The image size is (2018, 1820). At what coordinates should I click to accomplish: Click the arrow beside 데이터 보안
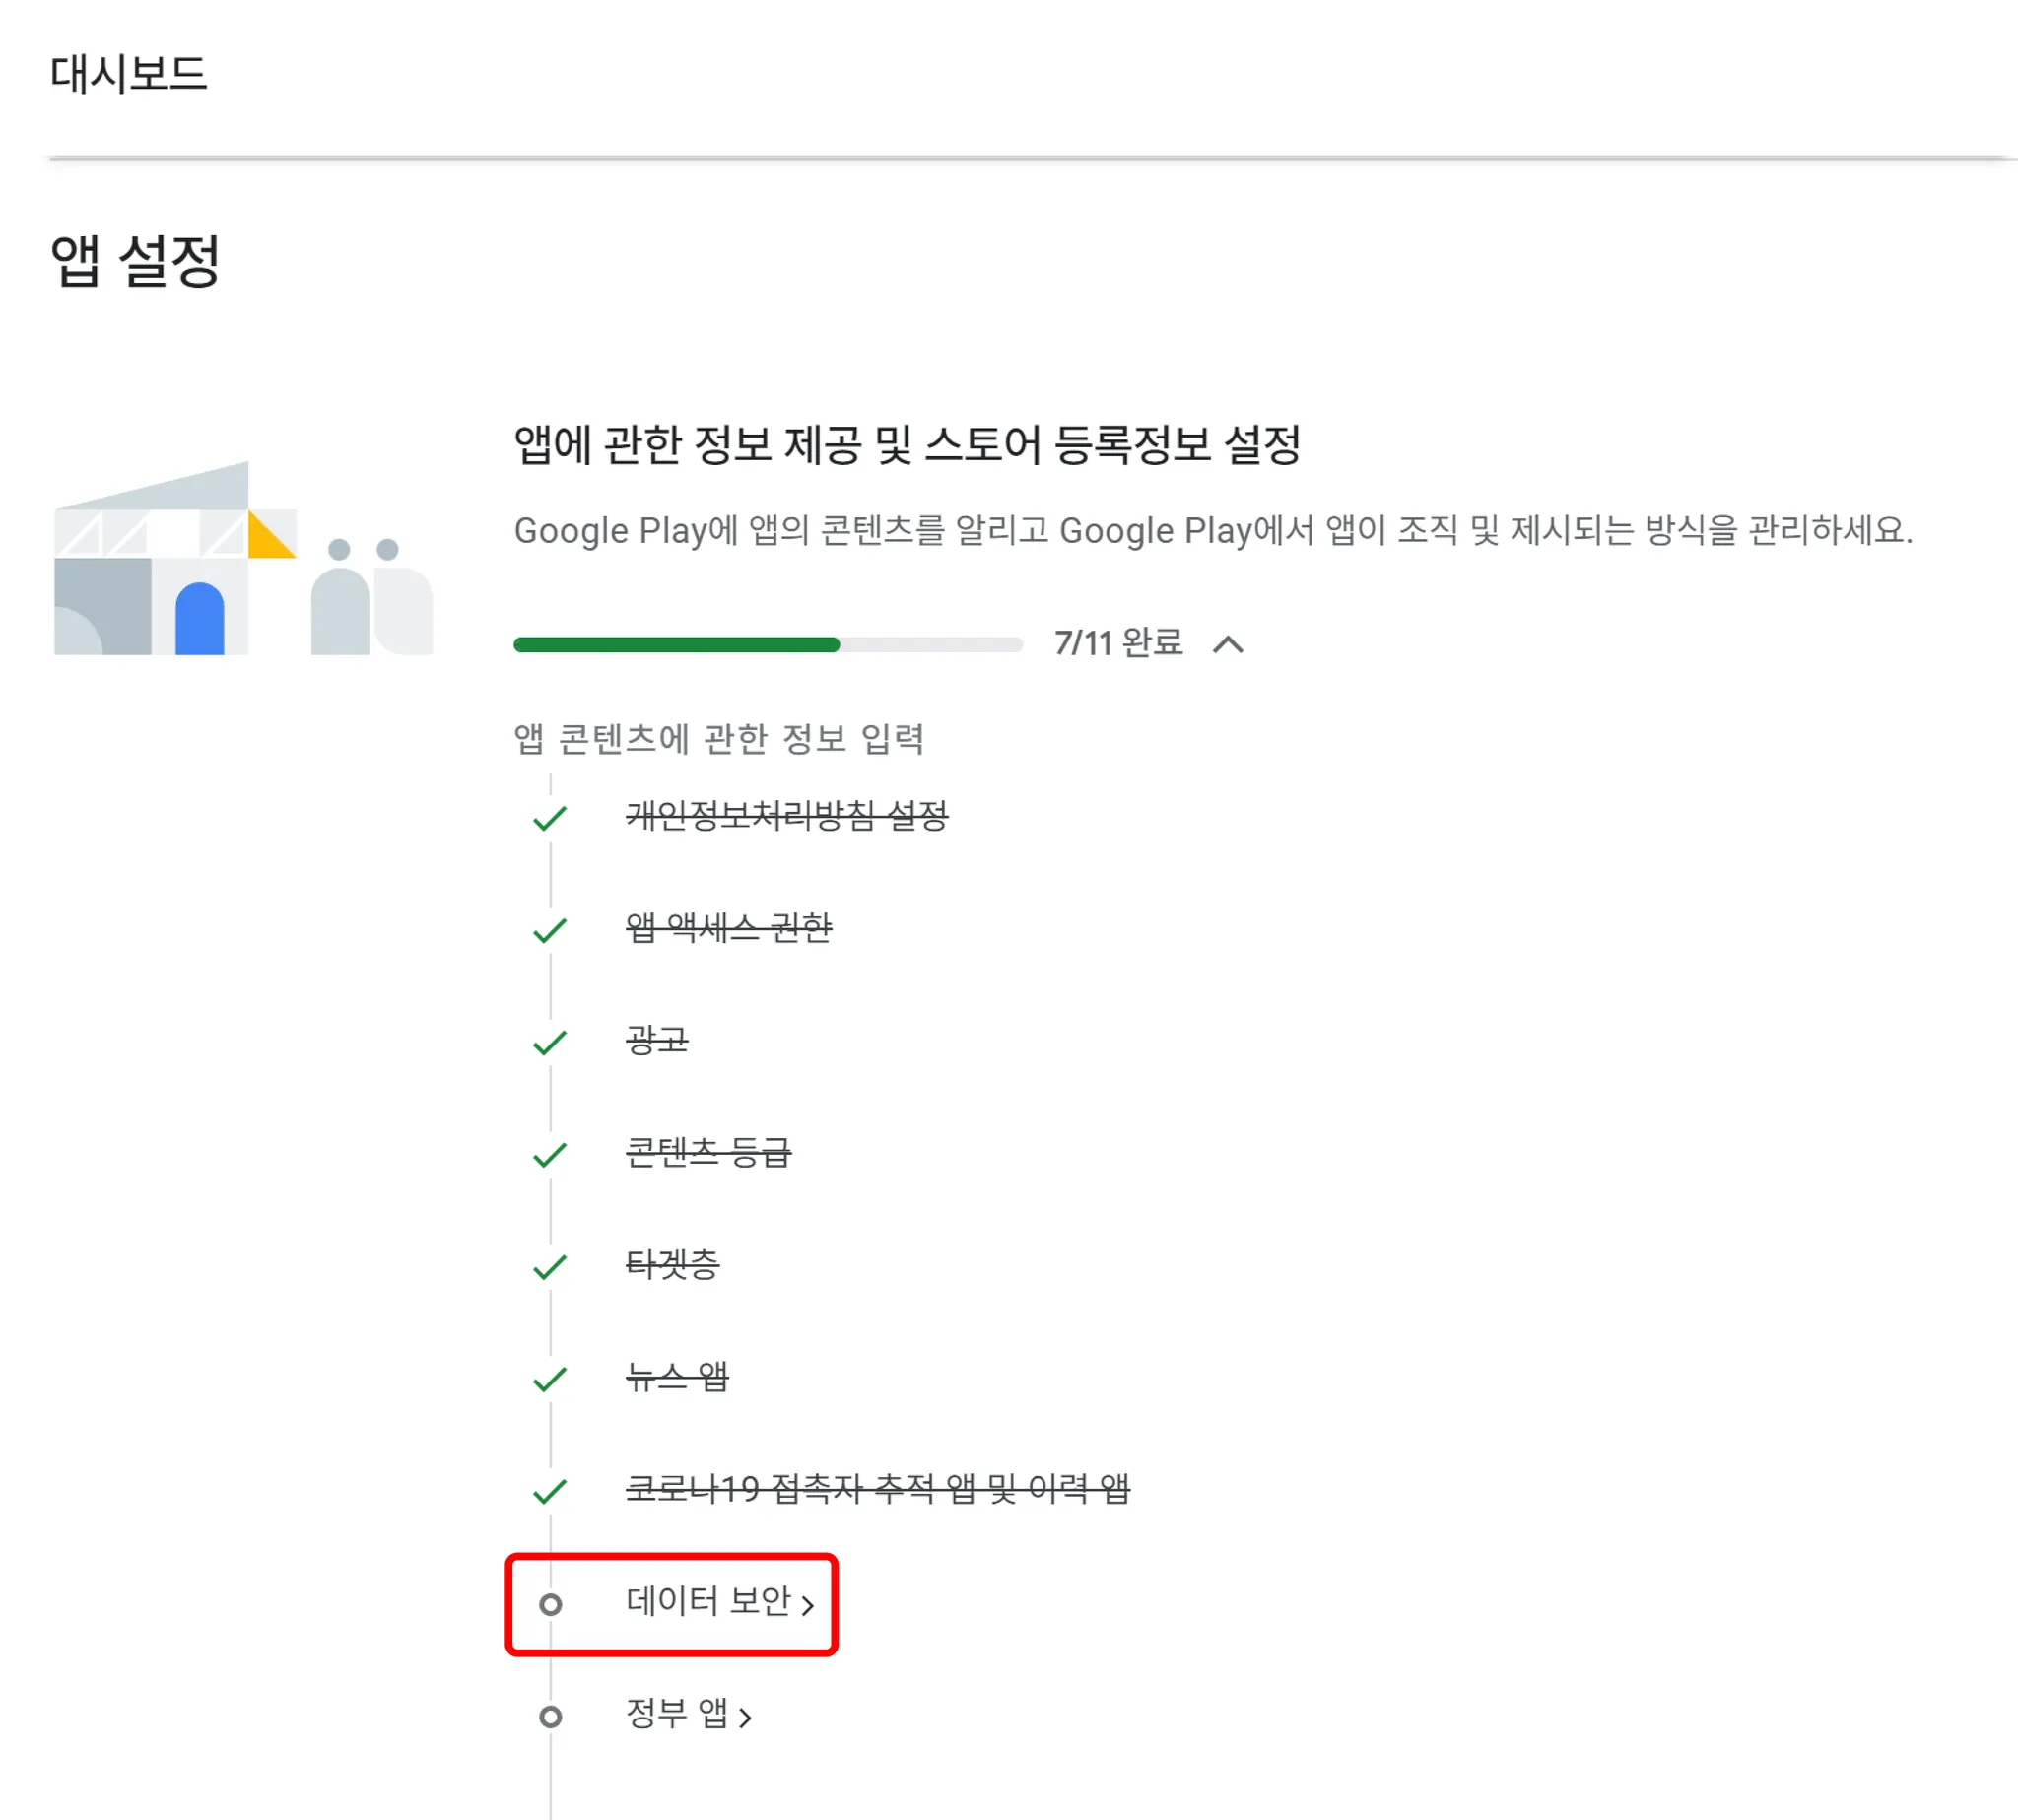(x=807, y=1605)
